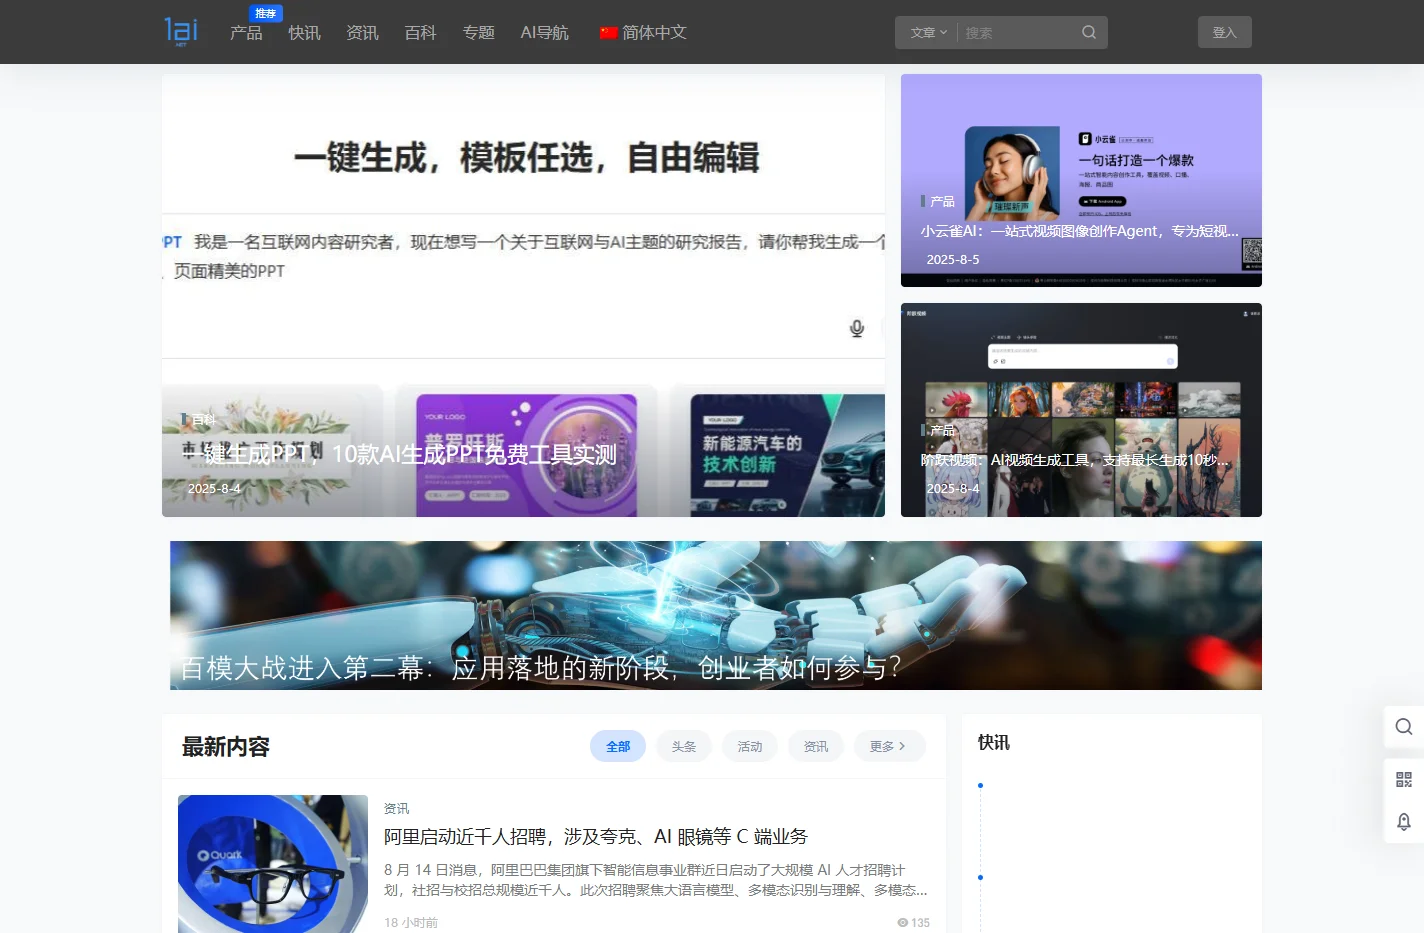Click the 百科 tag on the PPT slide
Viewport: 1424px width, 933px height.
(203, 419)
